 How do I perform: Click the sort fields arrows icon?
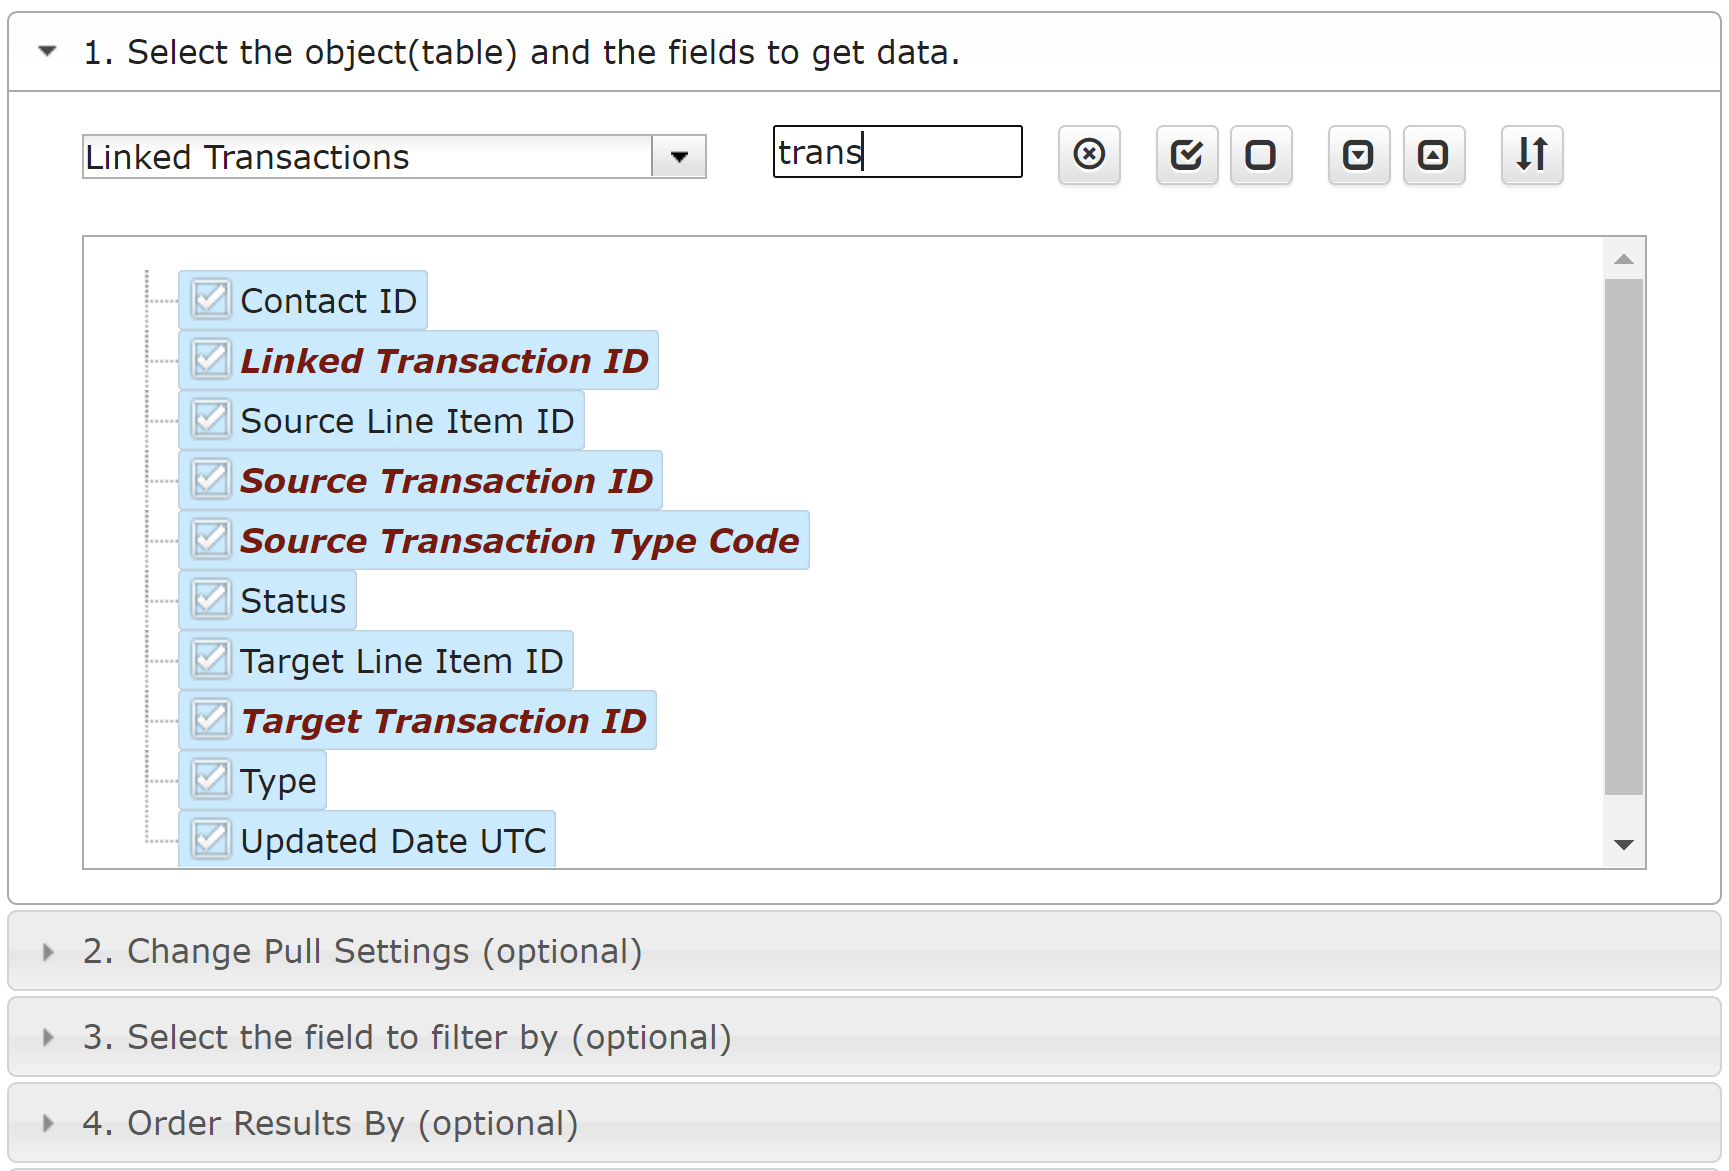[1531, 155]
